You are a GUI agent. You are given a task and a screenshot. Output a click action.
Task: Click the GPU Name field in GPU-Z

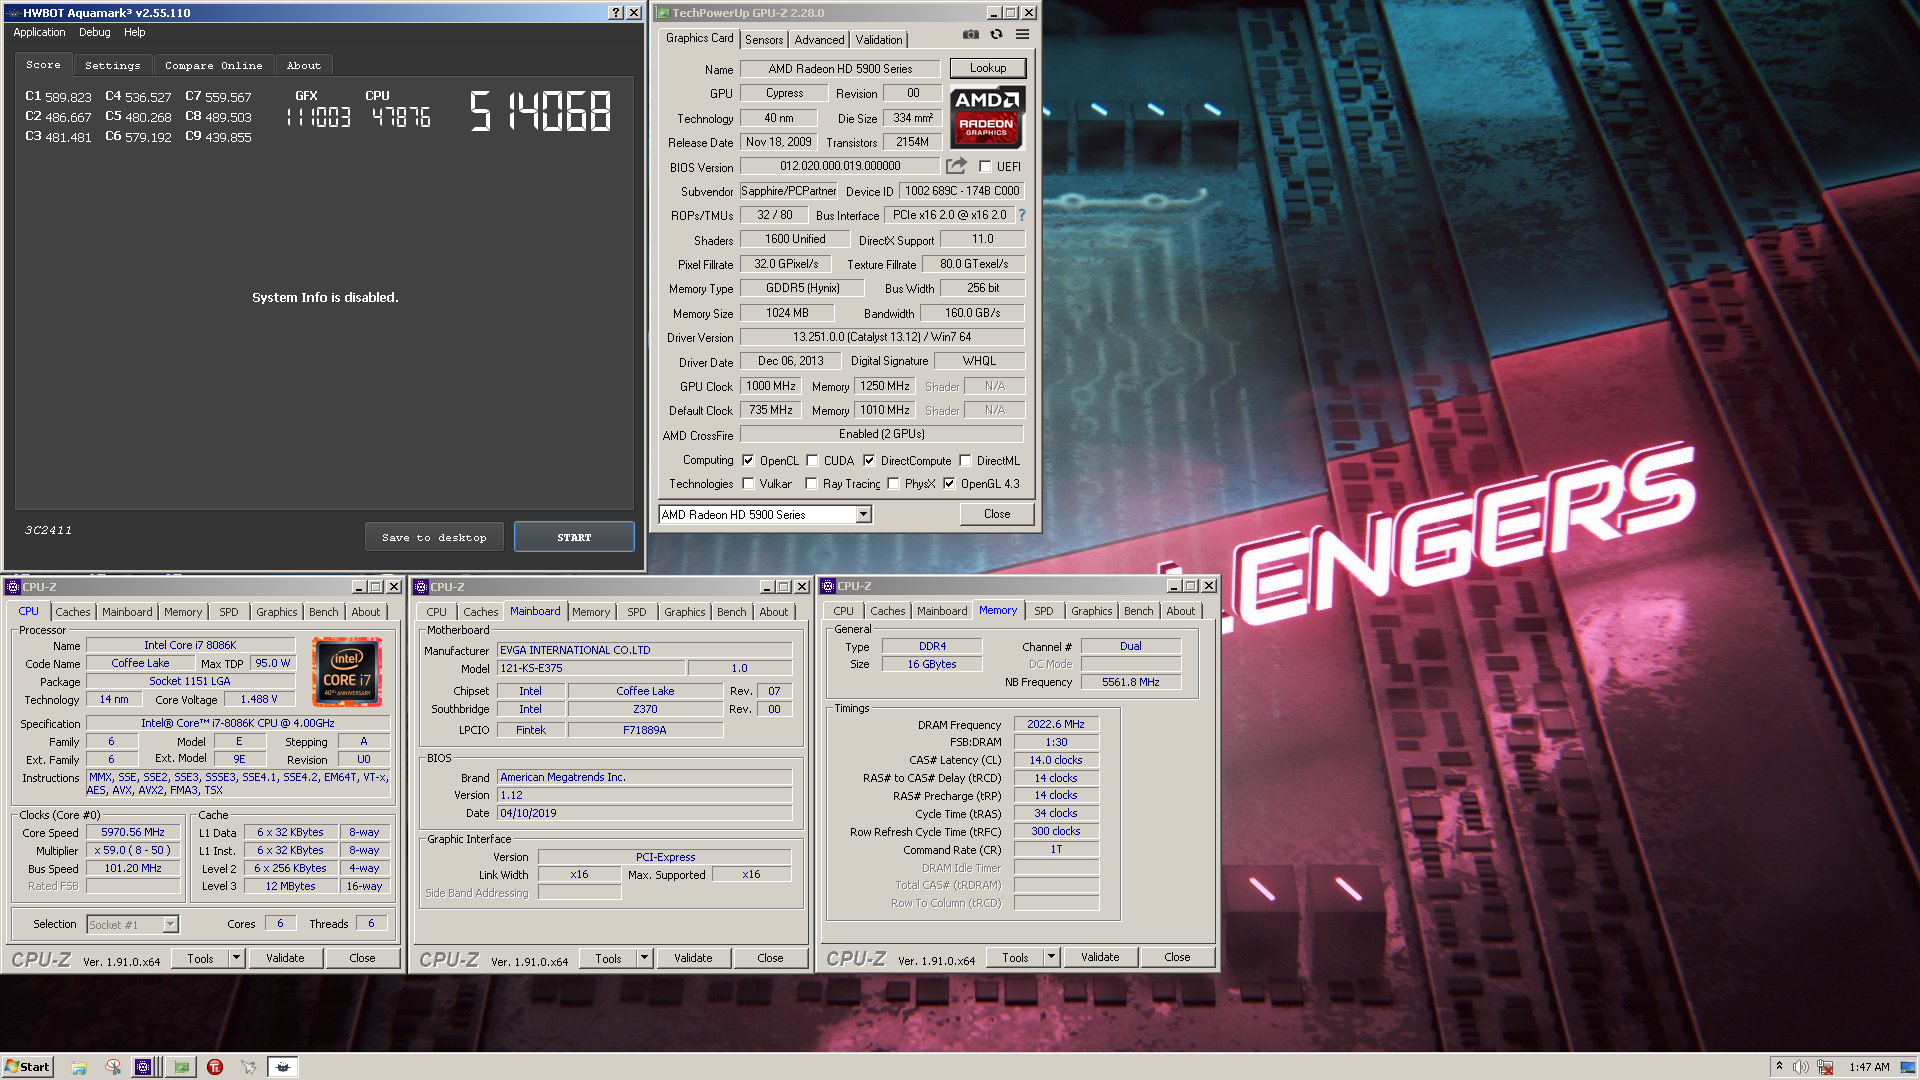click(840, 69)
